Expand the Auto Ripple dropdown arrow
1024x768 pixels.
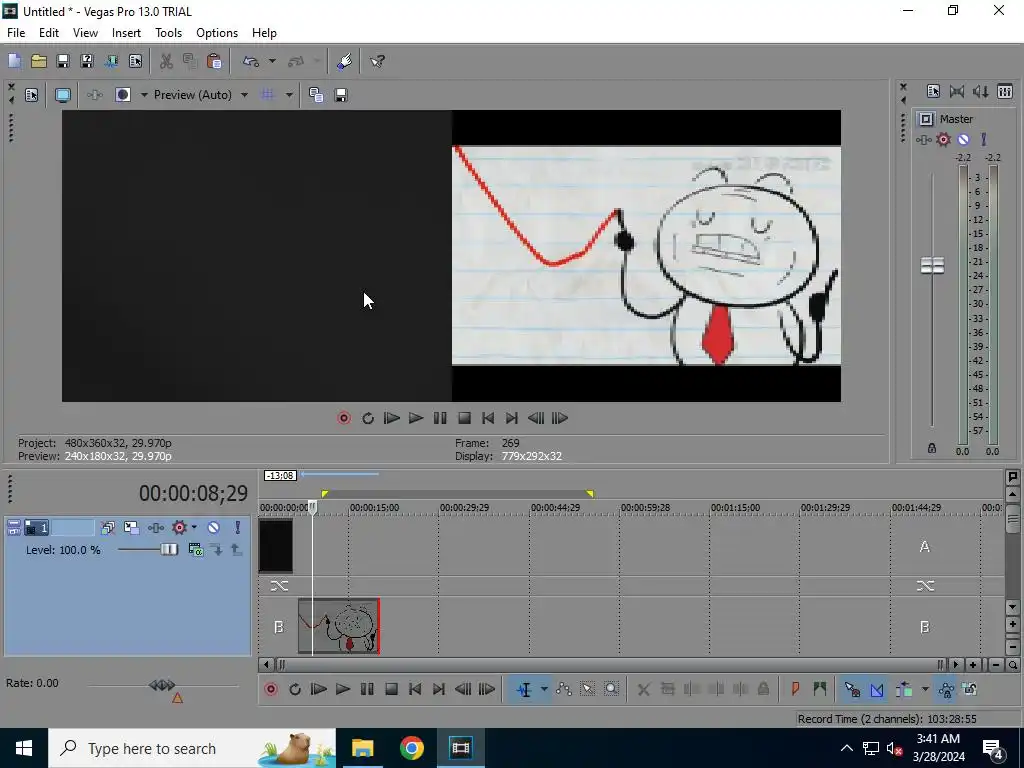tap(925, 690)
